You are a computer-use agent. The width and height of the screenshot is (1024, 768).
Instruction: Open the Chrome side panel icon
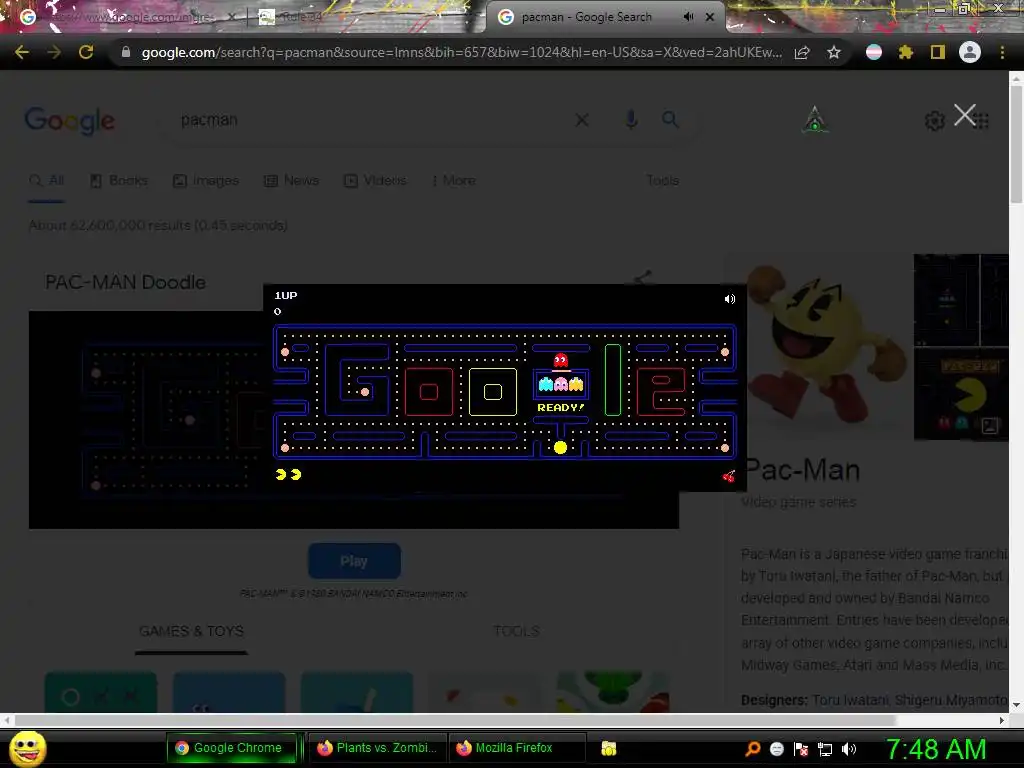pyautogui.click(x=938, y=52)
